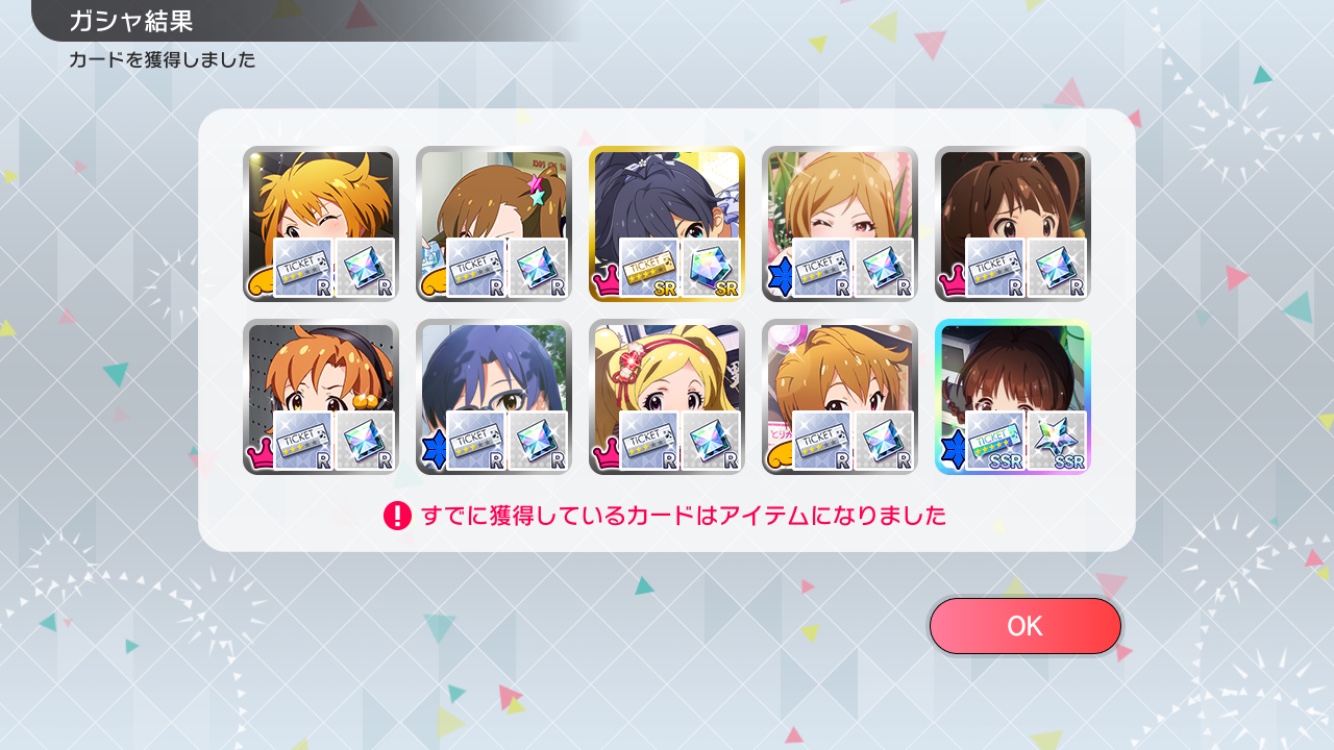Select top-row winking girl with flowers card

click(839, 224)
